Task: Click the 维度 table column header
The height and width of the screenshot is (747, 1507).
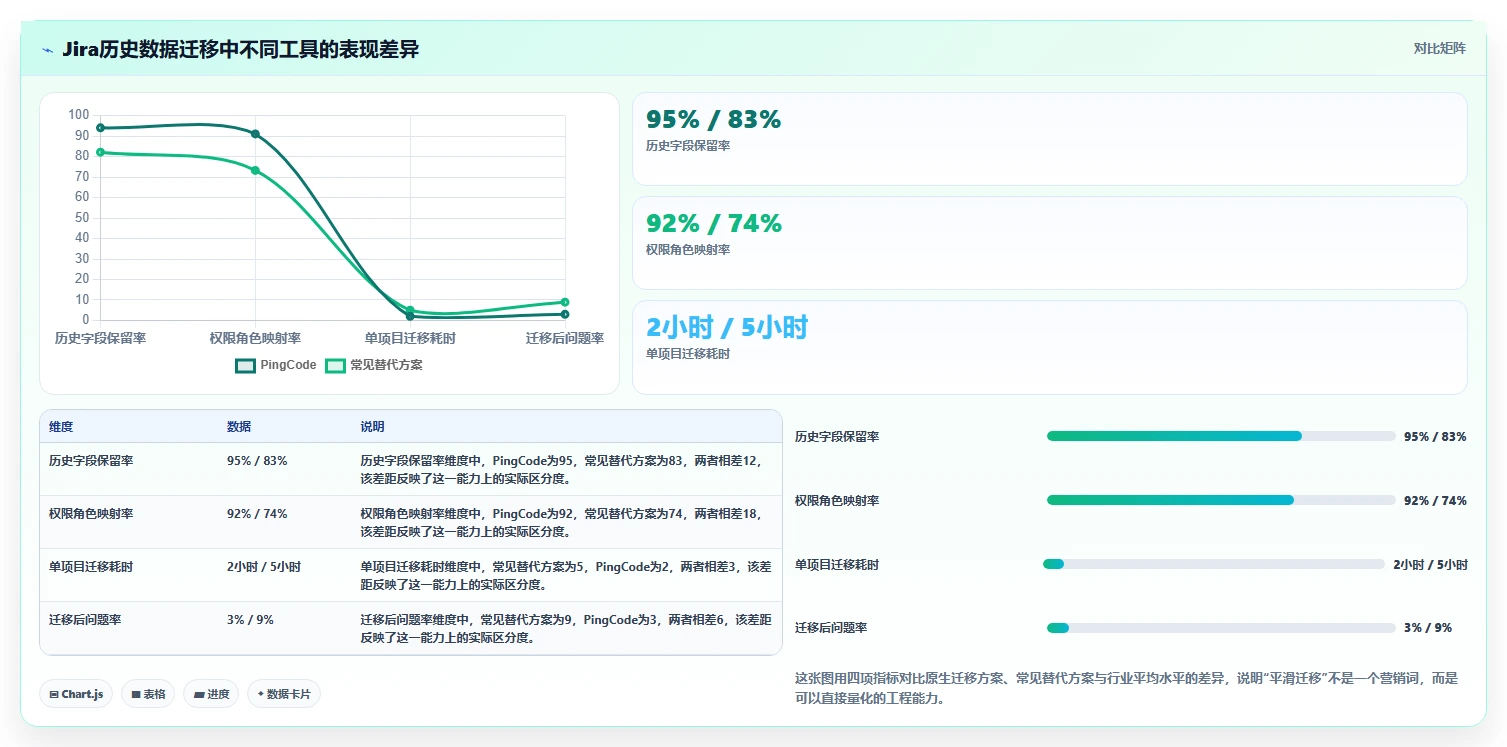Action: 61,427
